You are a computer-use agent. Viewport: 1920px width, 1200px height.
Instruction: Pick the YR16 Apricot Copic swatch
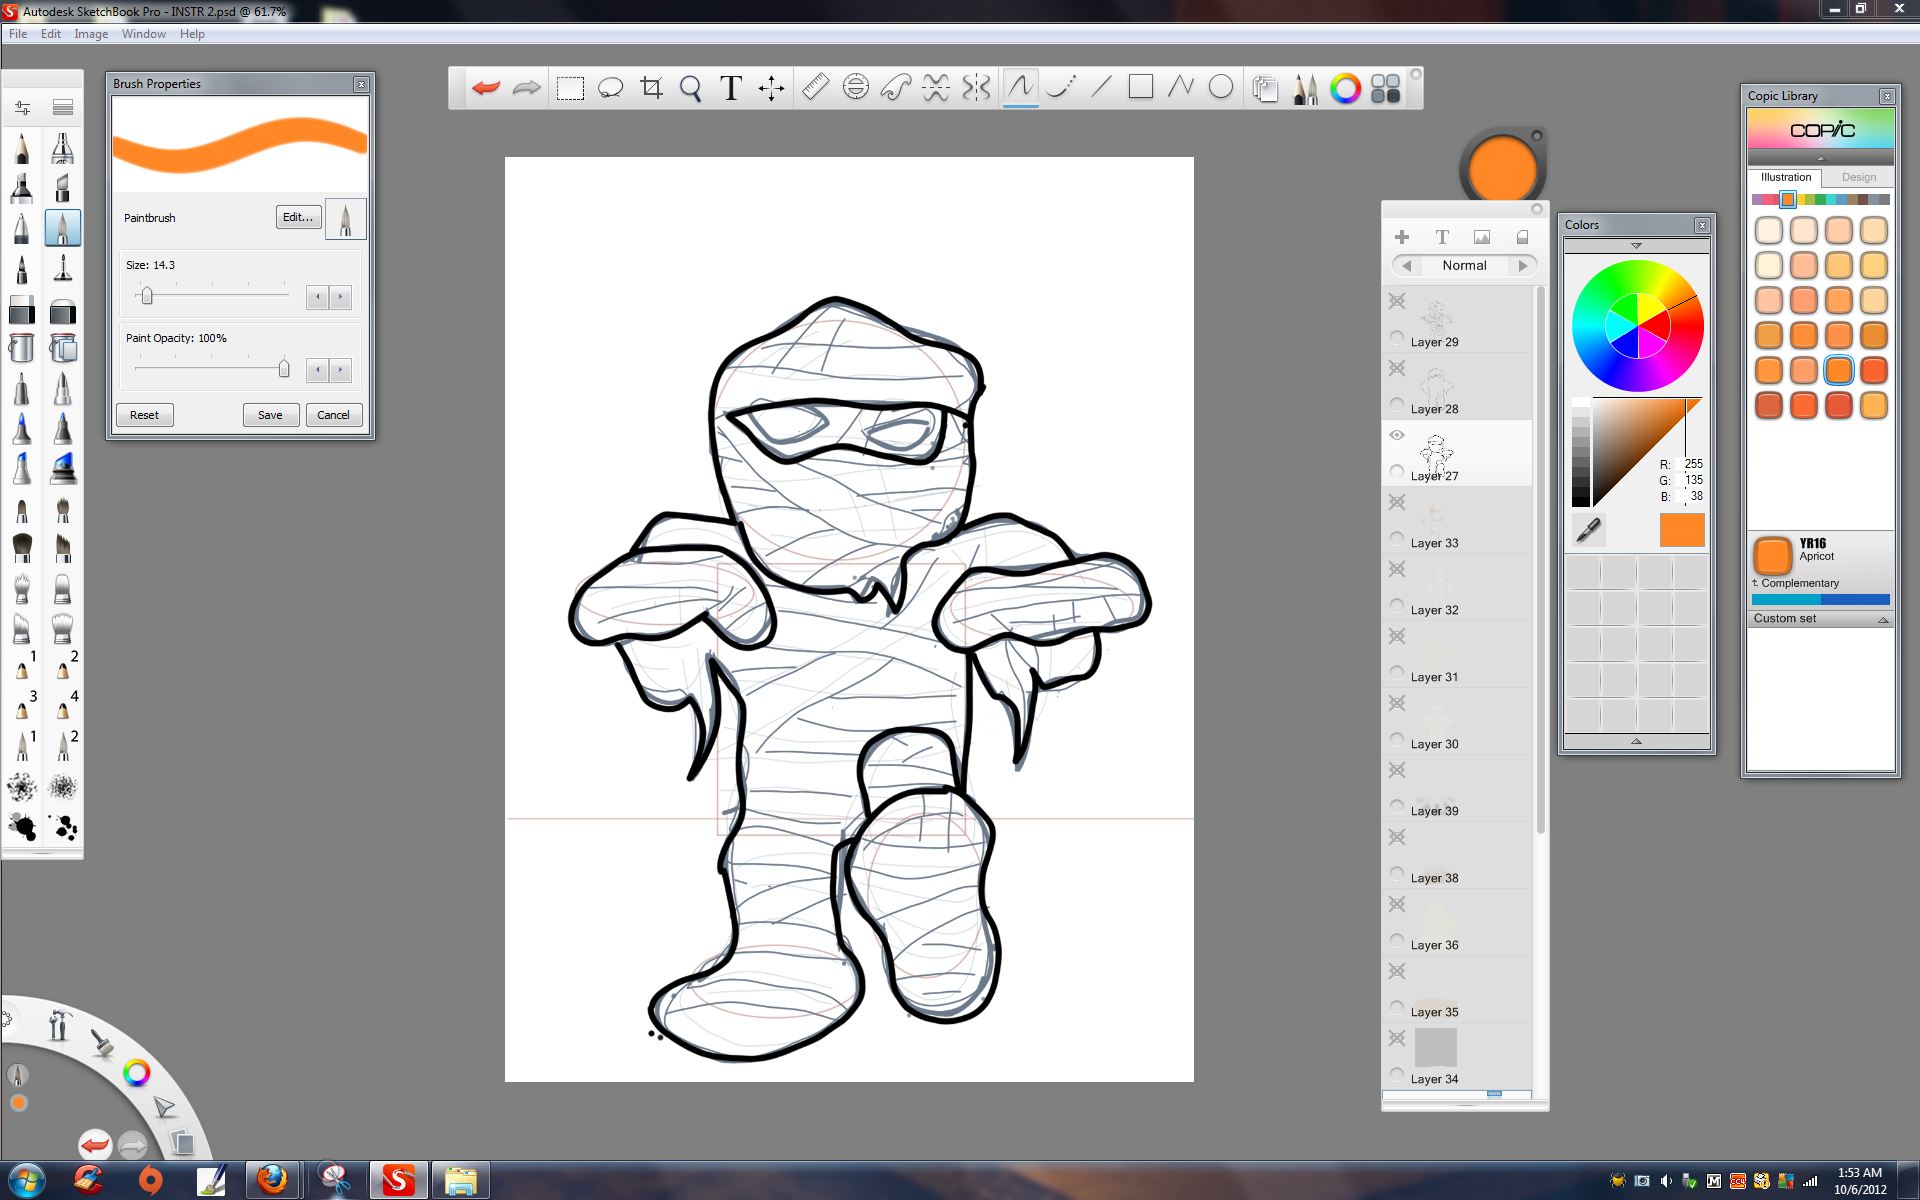(1838, 370)
